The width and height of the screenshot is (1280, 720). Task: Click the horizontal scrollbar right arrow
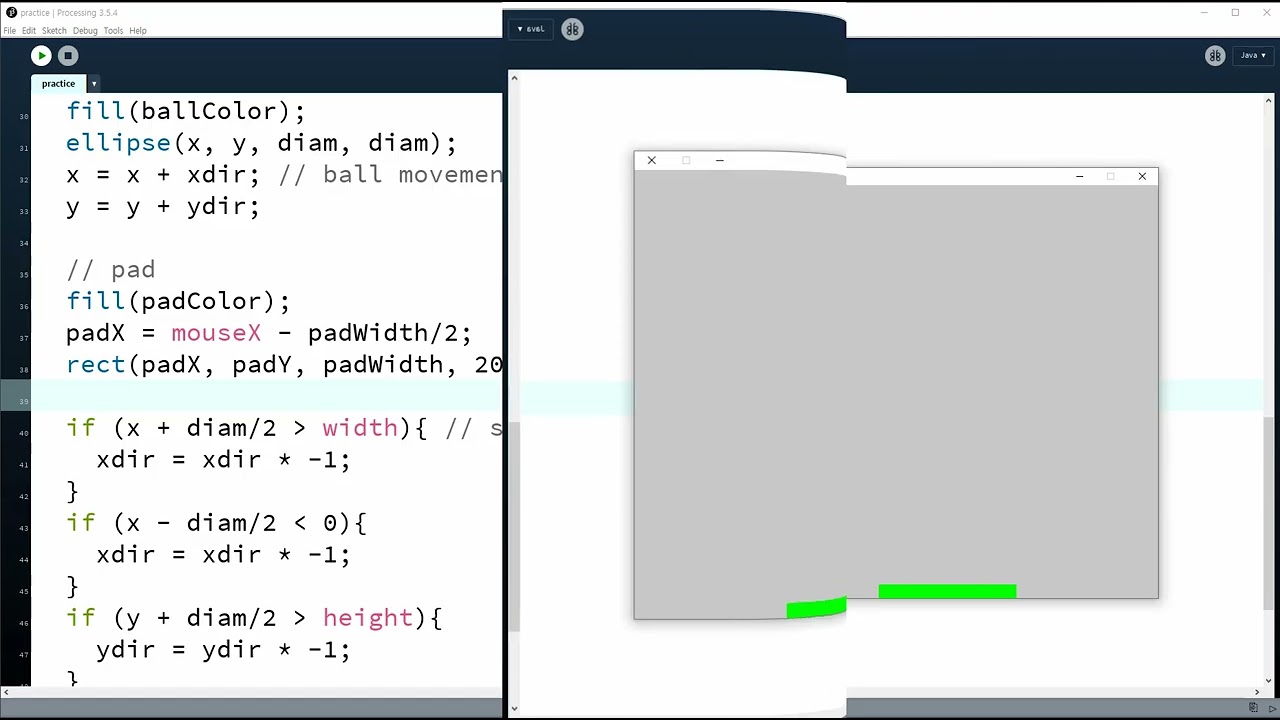(1257, 692)
